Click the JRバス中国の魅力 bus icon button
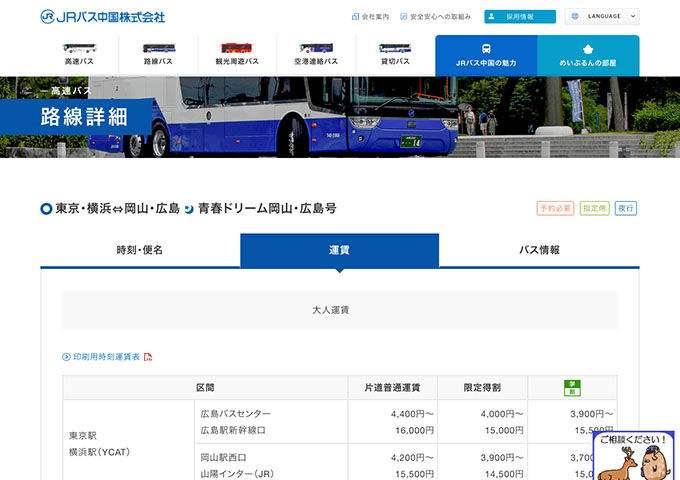680x480 pixels. pos(486,48)
